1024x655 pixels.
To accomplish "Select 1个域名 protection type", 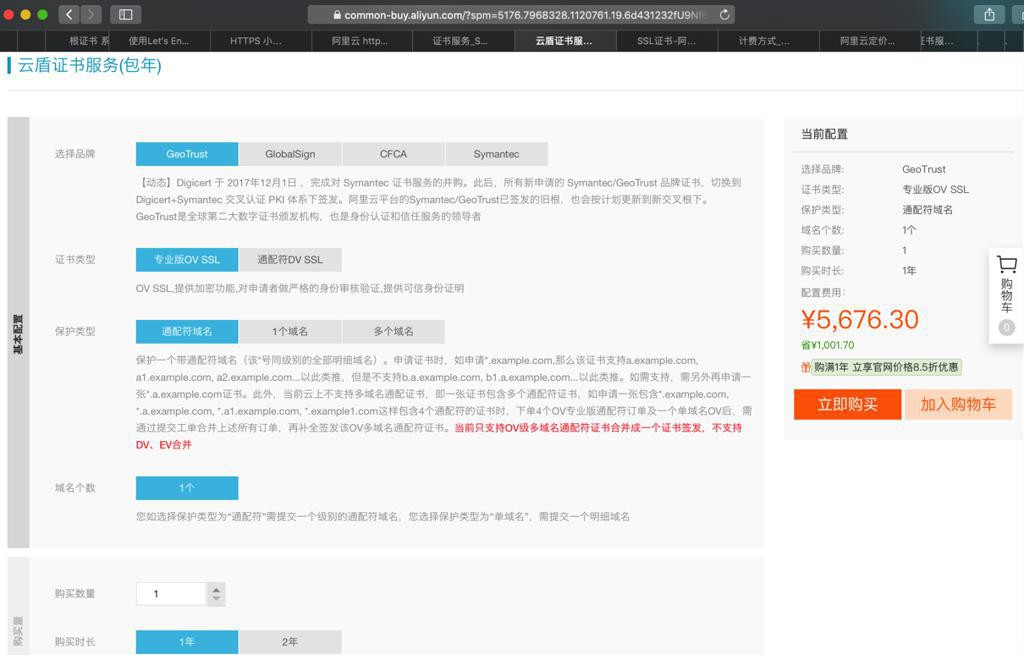I will 290,331.
